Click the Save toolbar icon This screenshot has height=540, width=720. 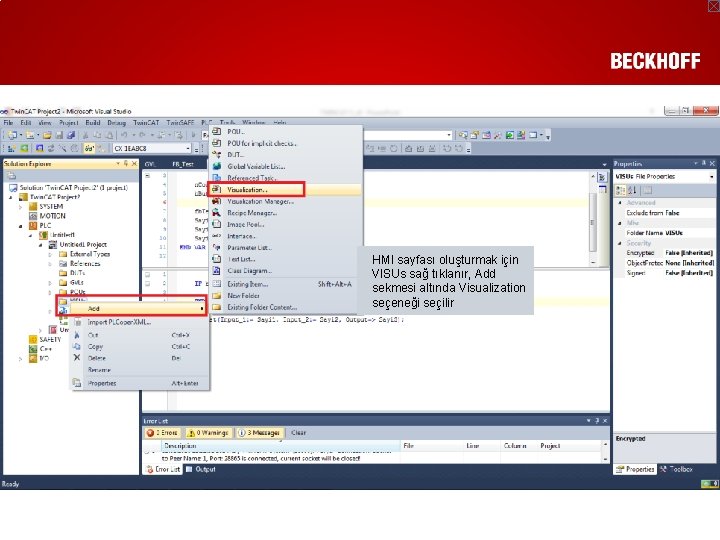[59, 135]
